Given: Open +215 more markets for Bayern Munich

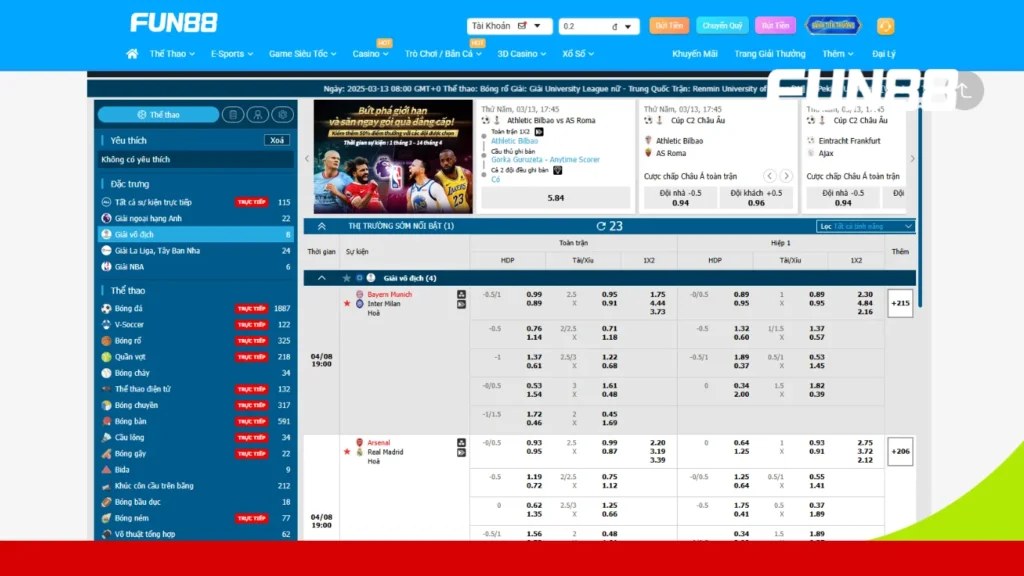Looking at the screenshot, I should (900, 303).
